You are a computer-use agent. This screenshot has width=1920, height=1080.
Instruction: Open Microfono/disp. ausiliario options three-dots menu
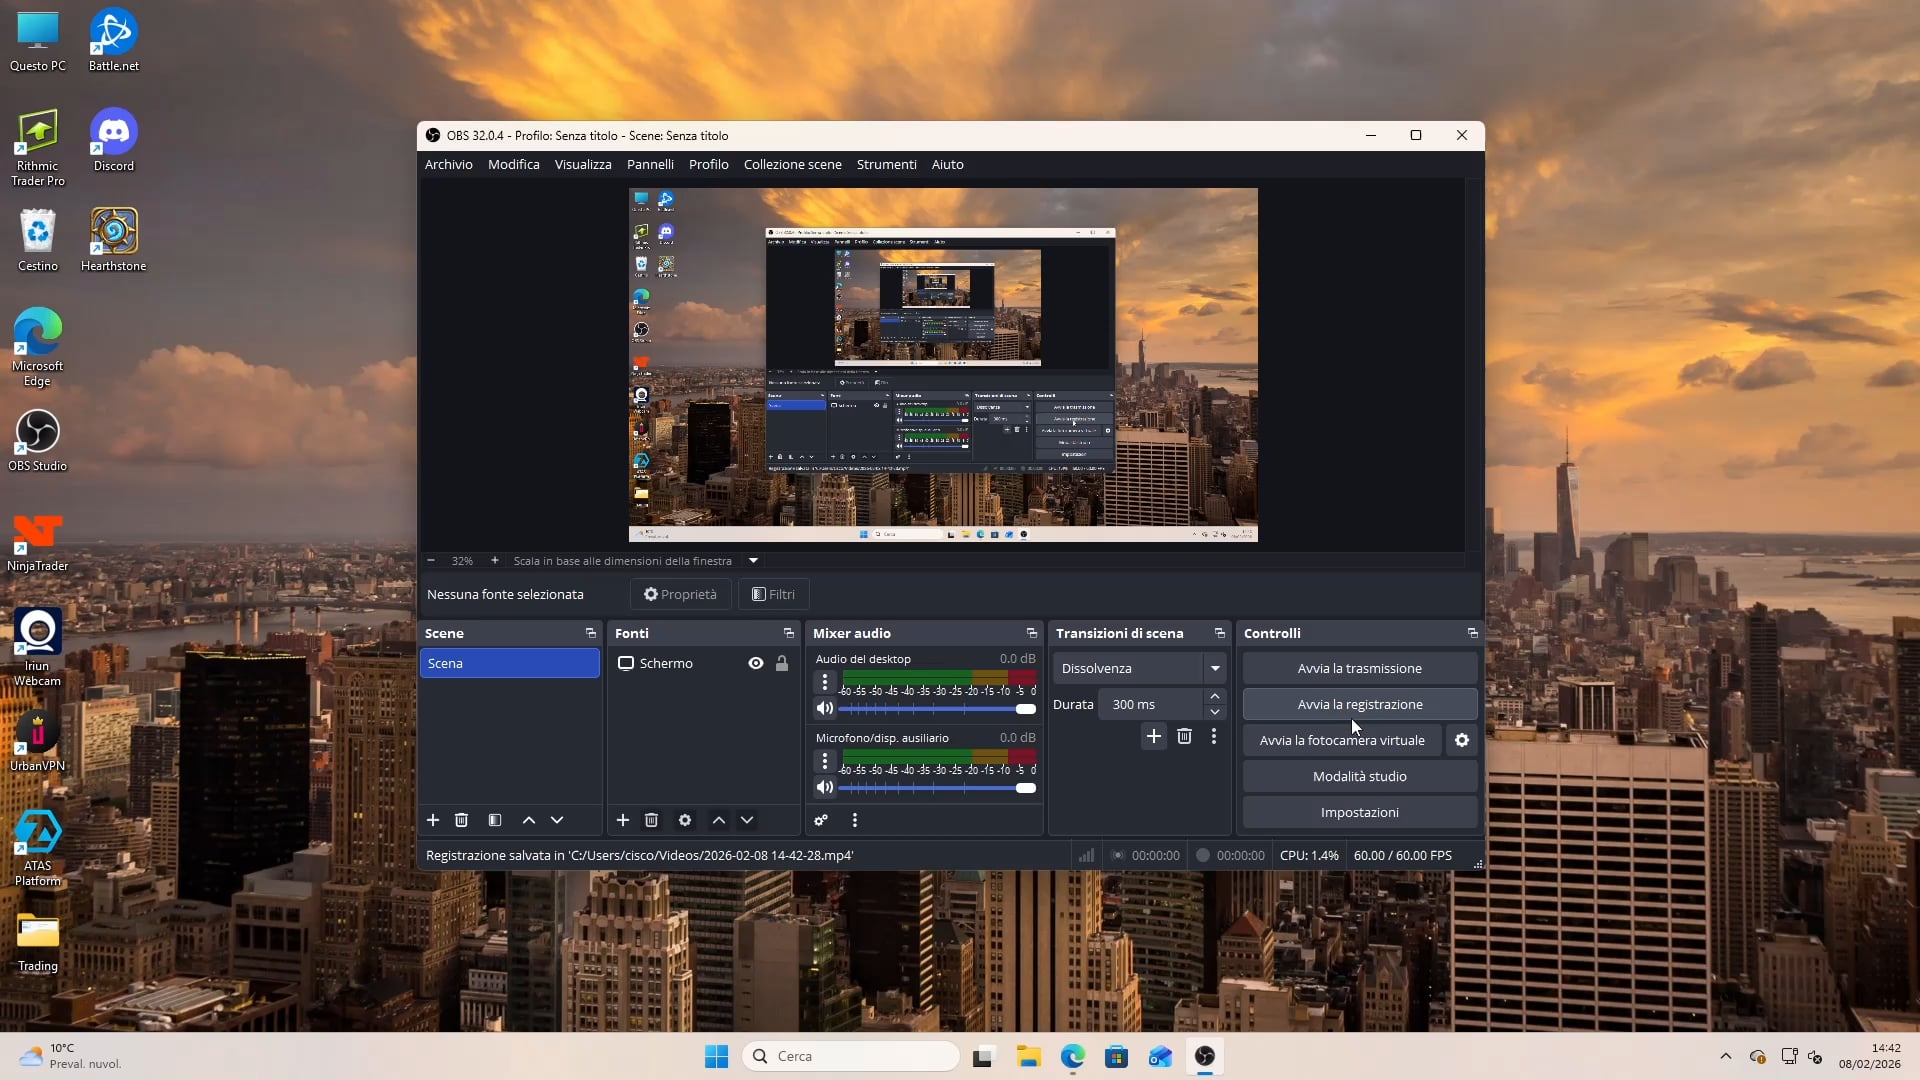[x=825, y=761]
